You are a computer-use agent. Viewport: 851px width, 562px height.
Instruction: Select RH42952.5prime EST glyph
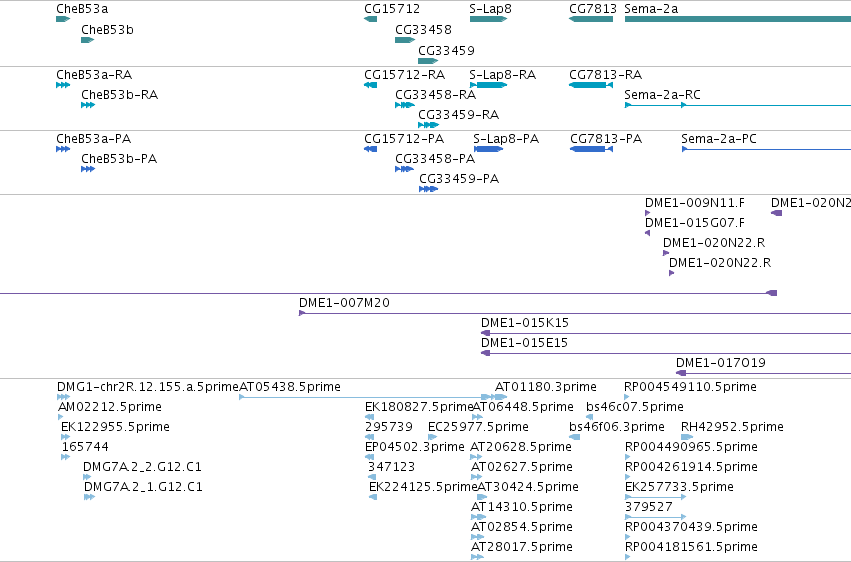pyautogui.click(x=687, y=437)
